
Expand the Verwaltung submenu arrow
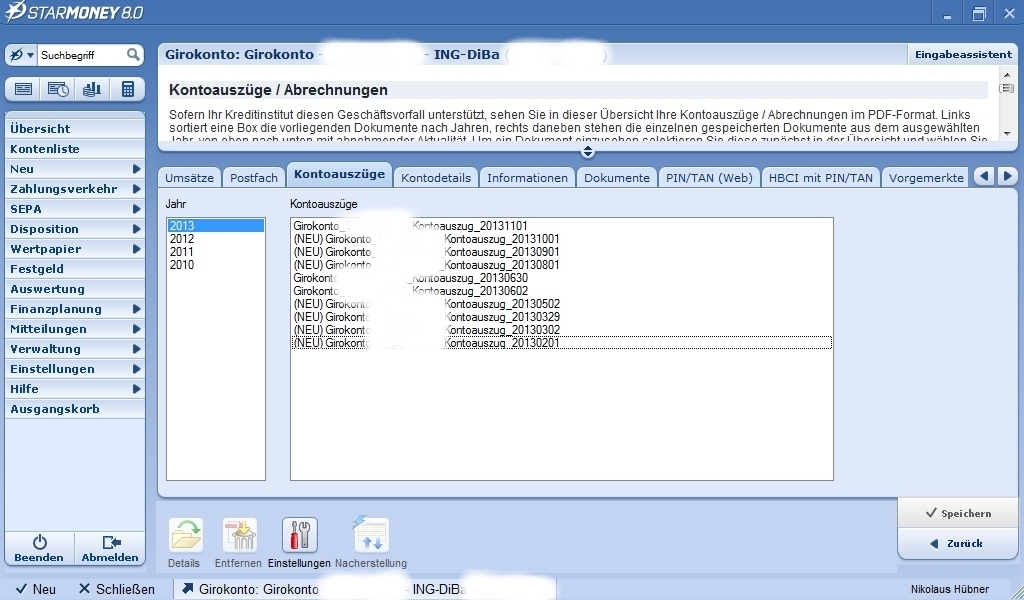tap(136, 349)
